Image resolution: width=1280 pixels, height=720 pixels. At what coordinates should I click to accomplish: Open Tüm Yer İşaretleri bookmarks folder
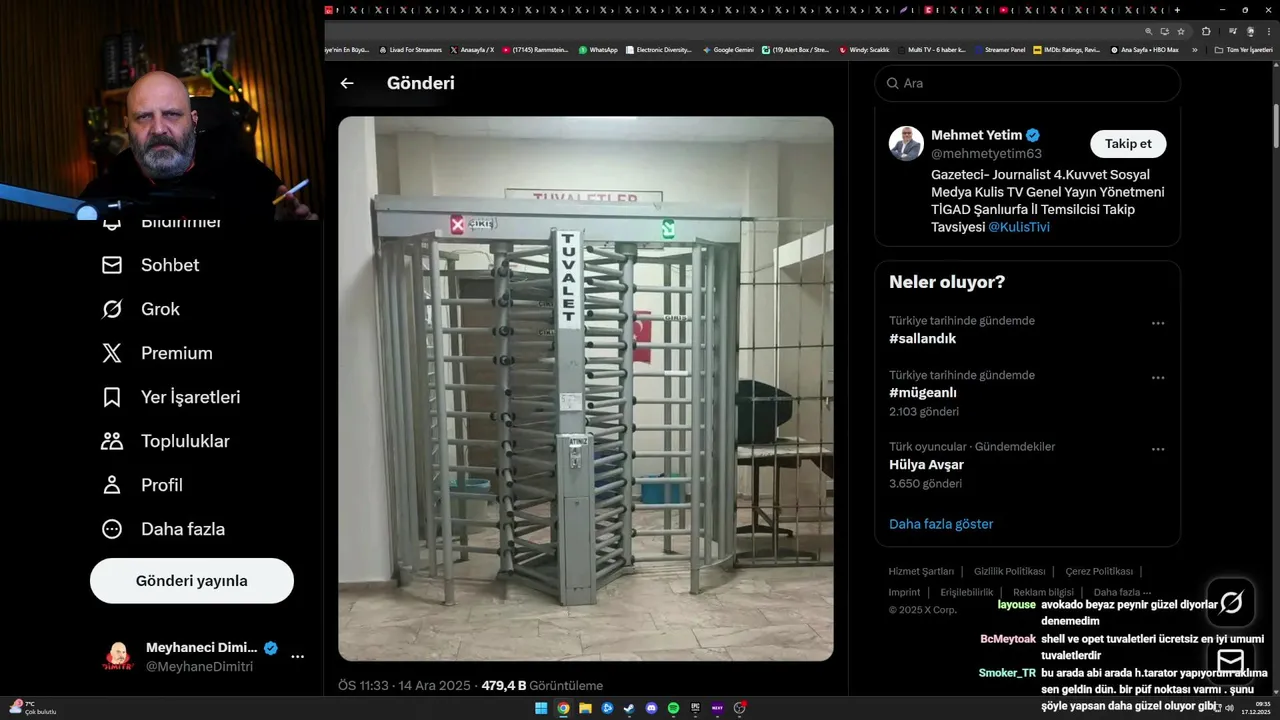click(1243, 50)
